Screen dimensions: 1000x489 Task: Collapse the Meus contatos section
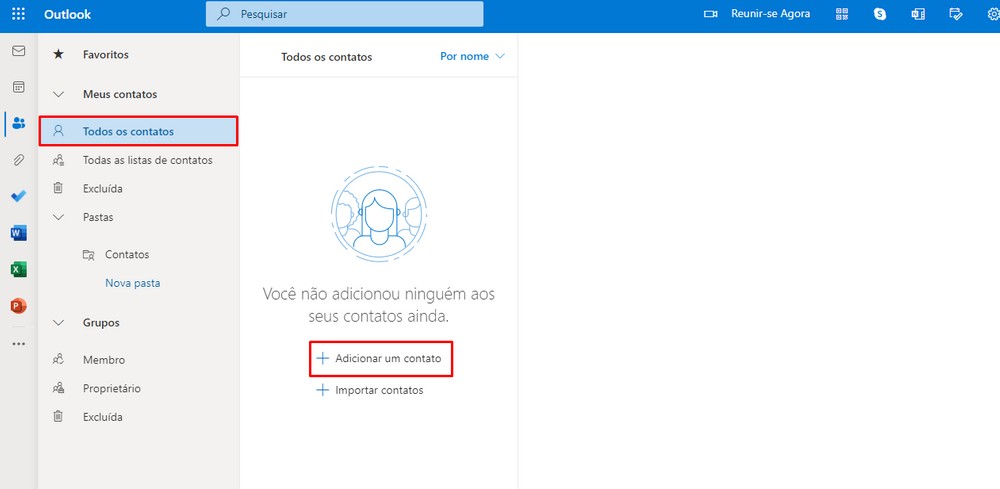click(59, 94)
